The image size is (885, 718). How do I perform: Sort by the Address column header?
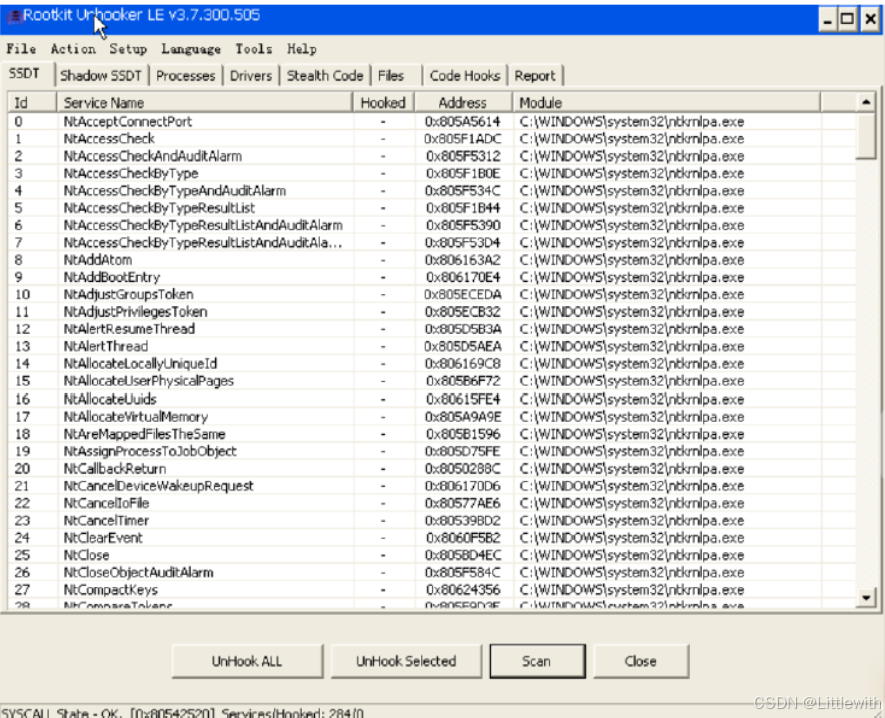pos(463,103)
